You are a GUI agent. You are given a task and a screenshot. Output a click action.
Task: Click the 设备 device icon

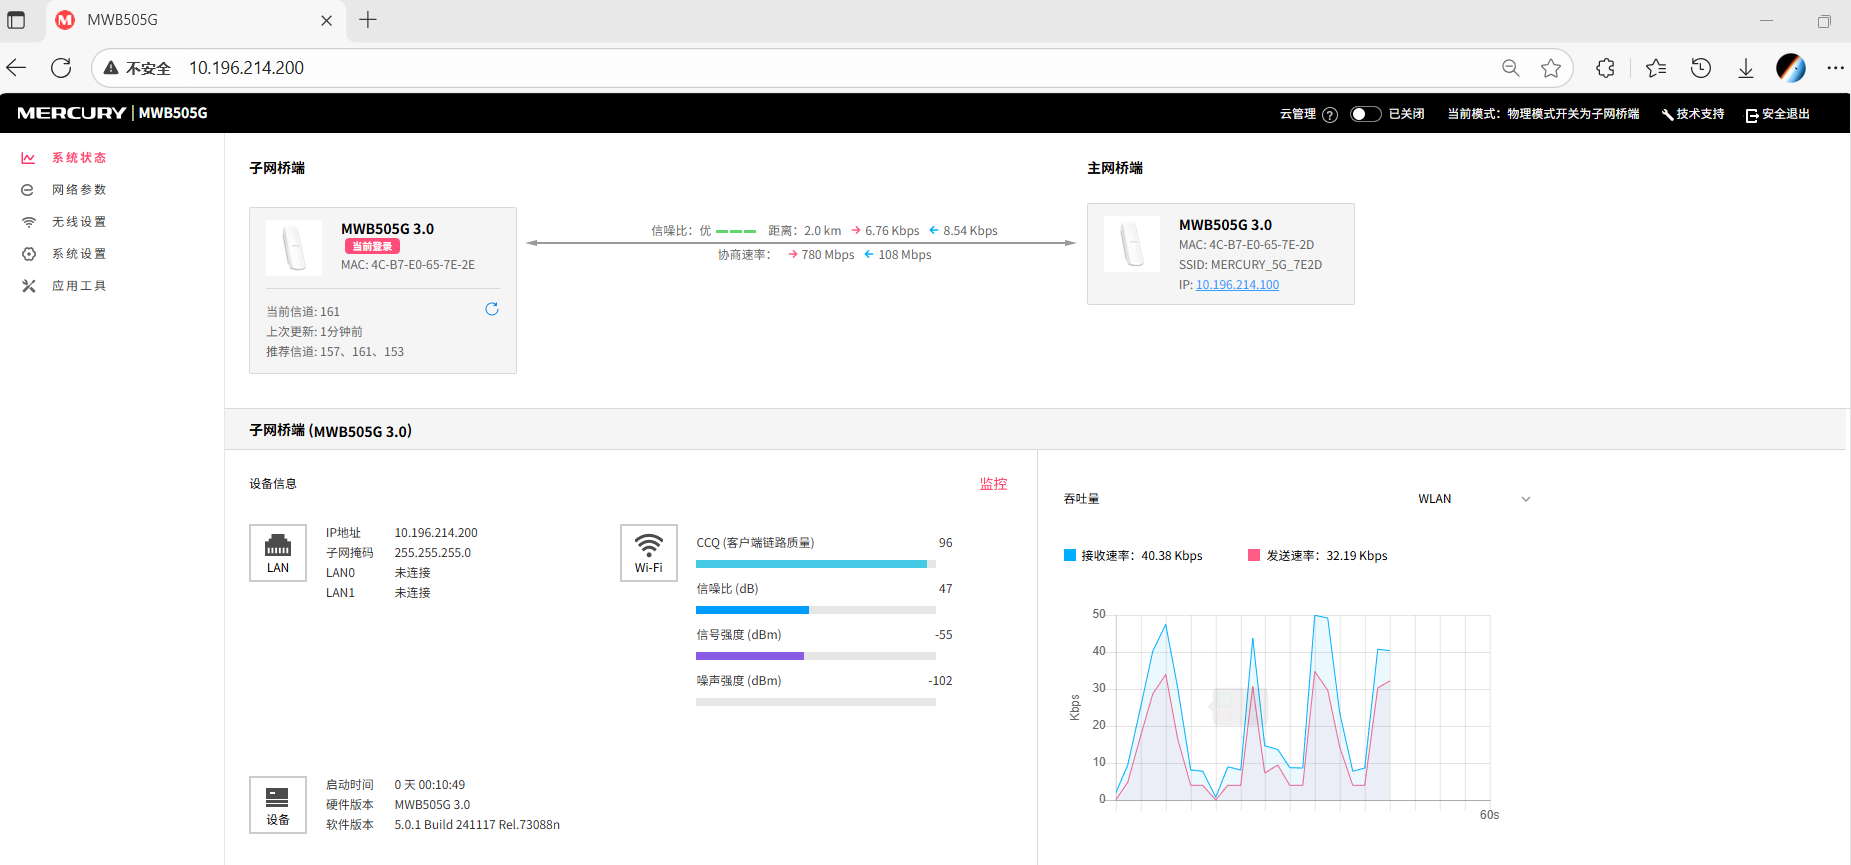point(278,805)
